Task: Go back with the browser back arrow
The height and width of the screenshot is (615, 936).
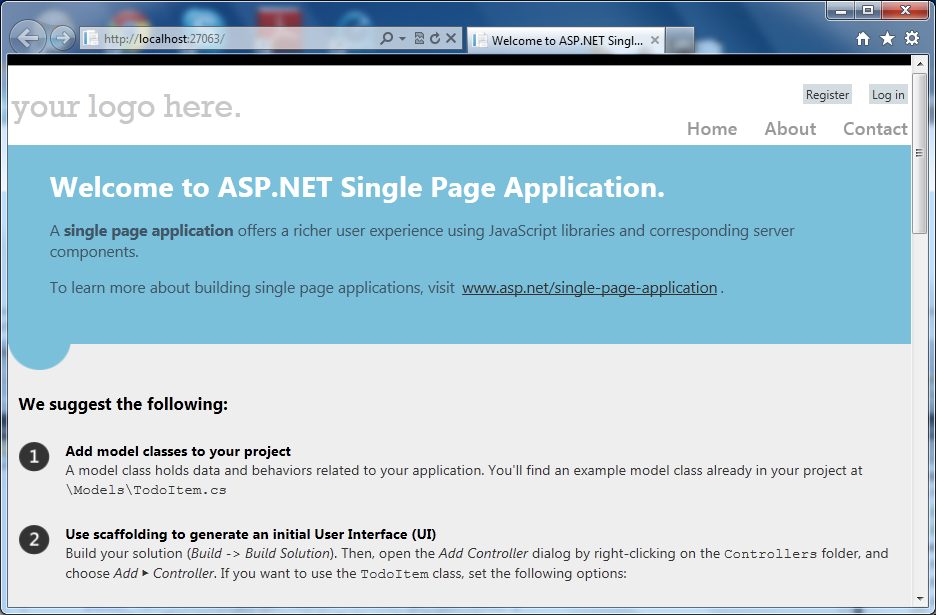Action: coord(27,38)
